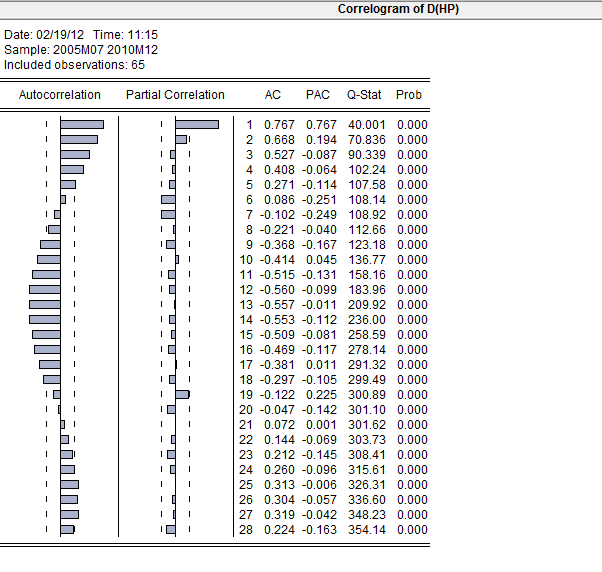Viewport: 602px width, 572px height.
Task: Click the lag 19 partial correlation bar
Action: pos(182,394)
